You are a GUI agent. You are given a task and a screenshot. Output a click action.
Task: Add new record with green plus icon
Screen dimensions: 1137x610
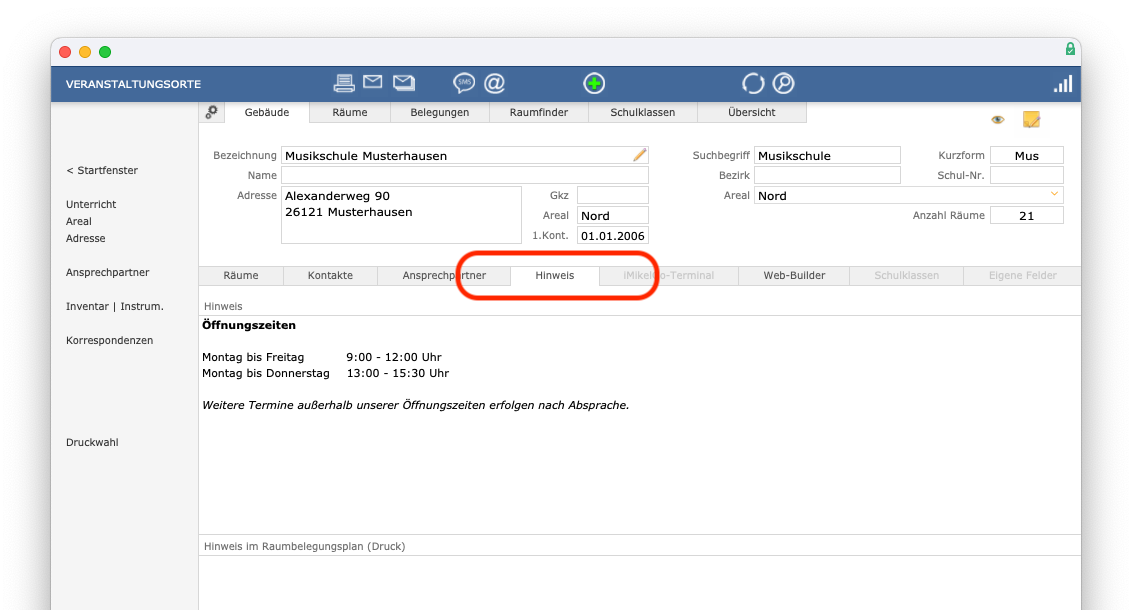tap(594, 83)
